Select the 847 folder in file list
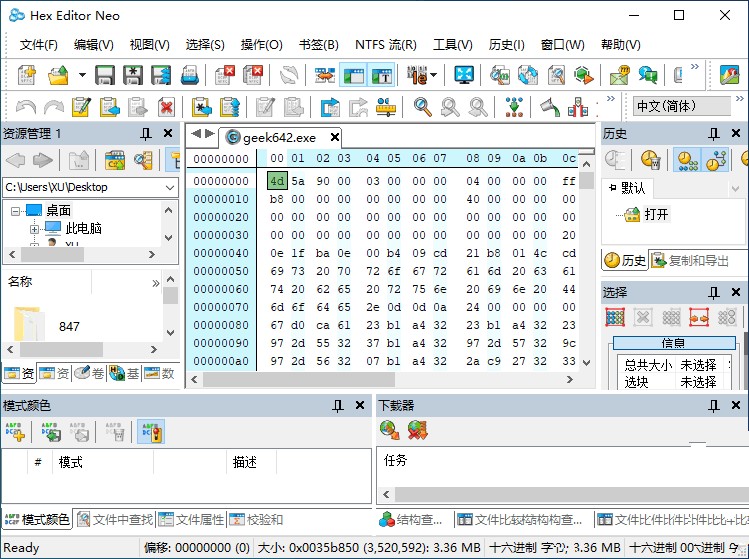This screenshot has width=749, height=559. 69,326
